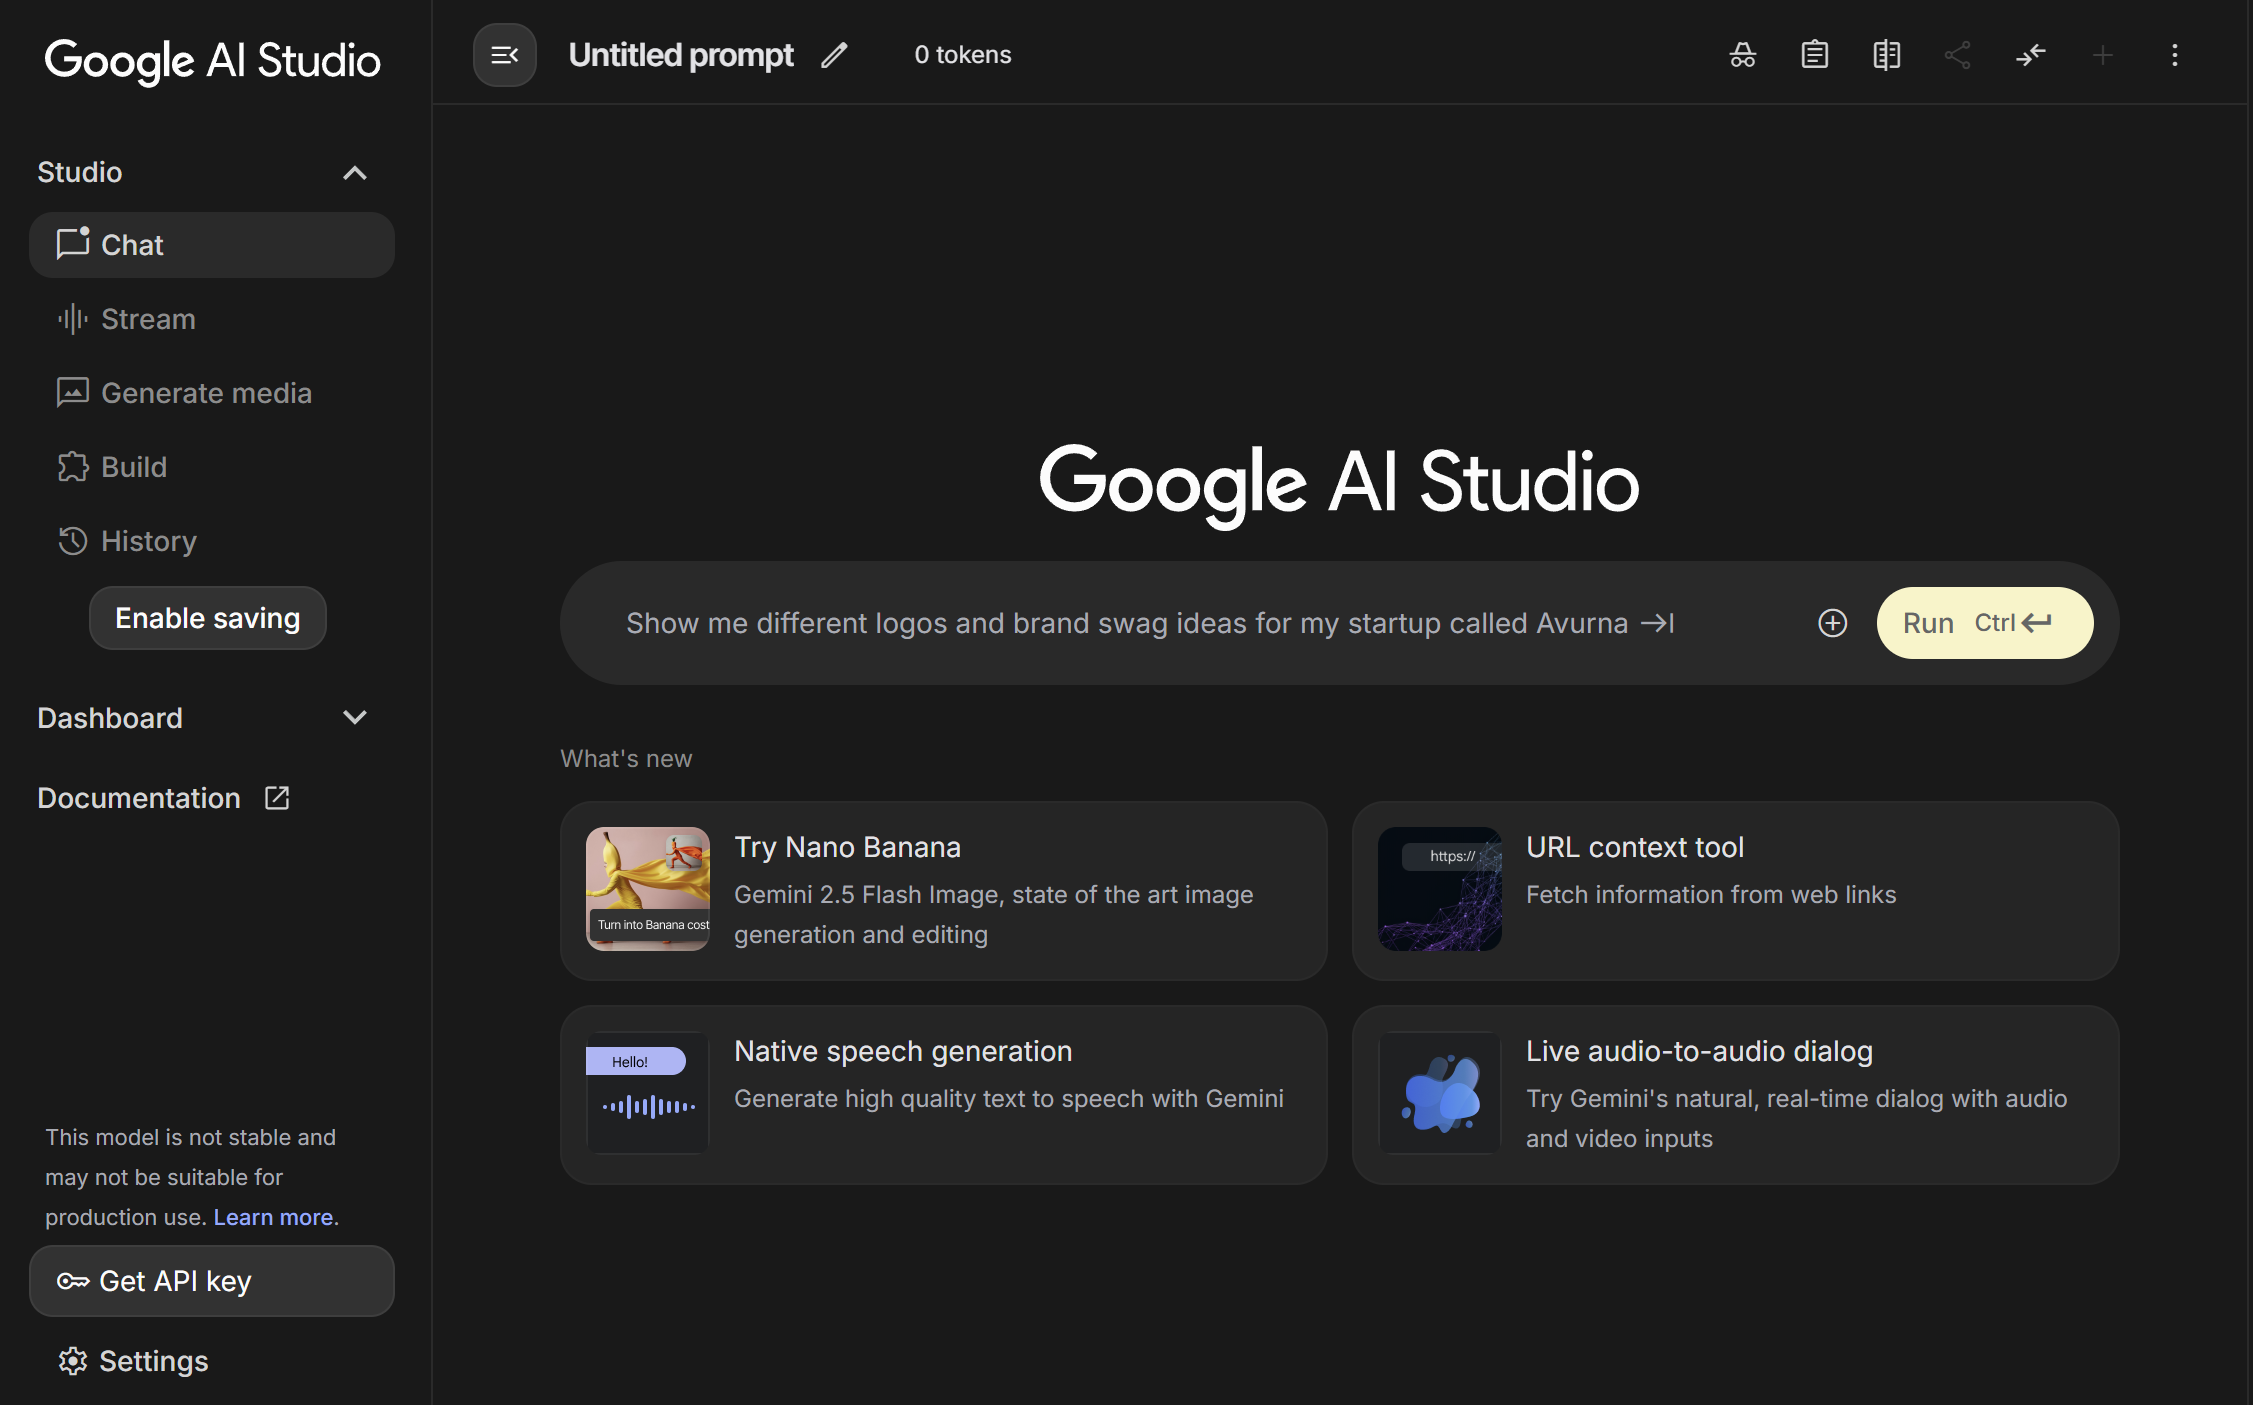Click the Run button

(x=1985, y=623)
